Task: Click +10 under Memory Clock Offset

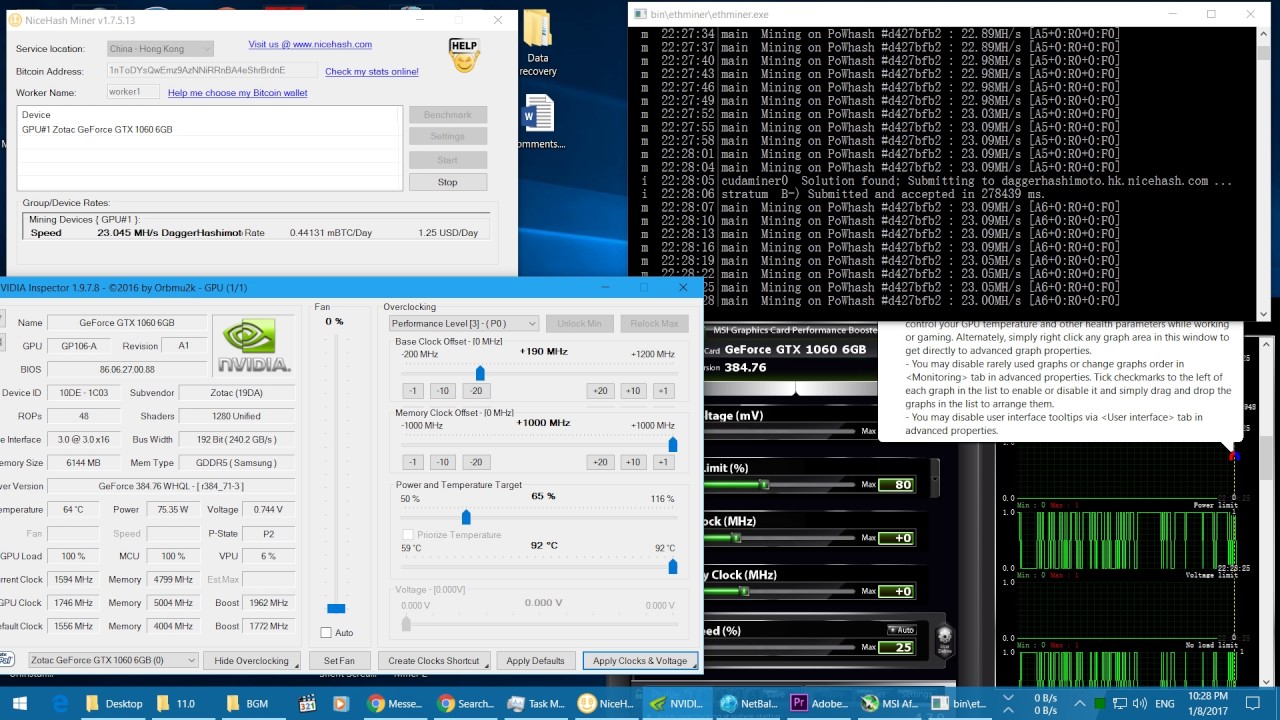Action: pos(632,462)
